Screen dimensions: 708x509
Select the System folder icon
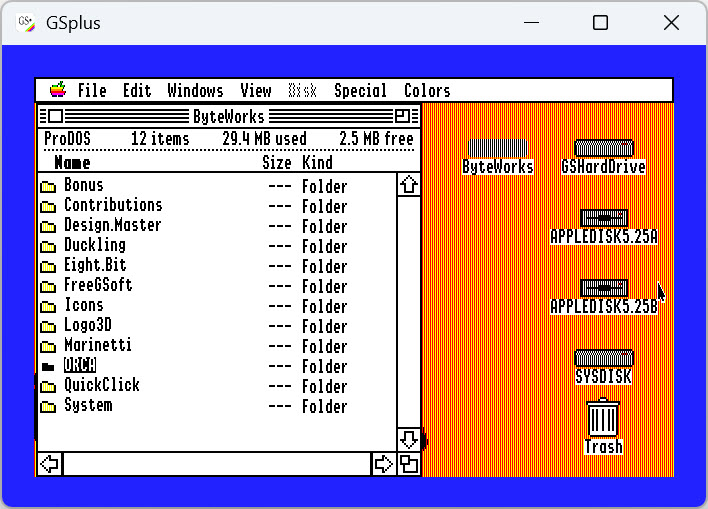(48, 406)
